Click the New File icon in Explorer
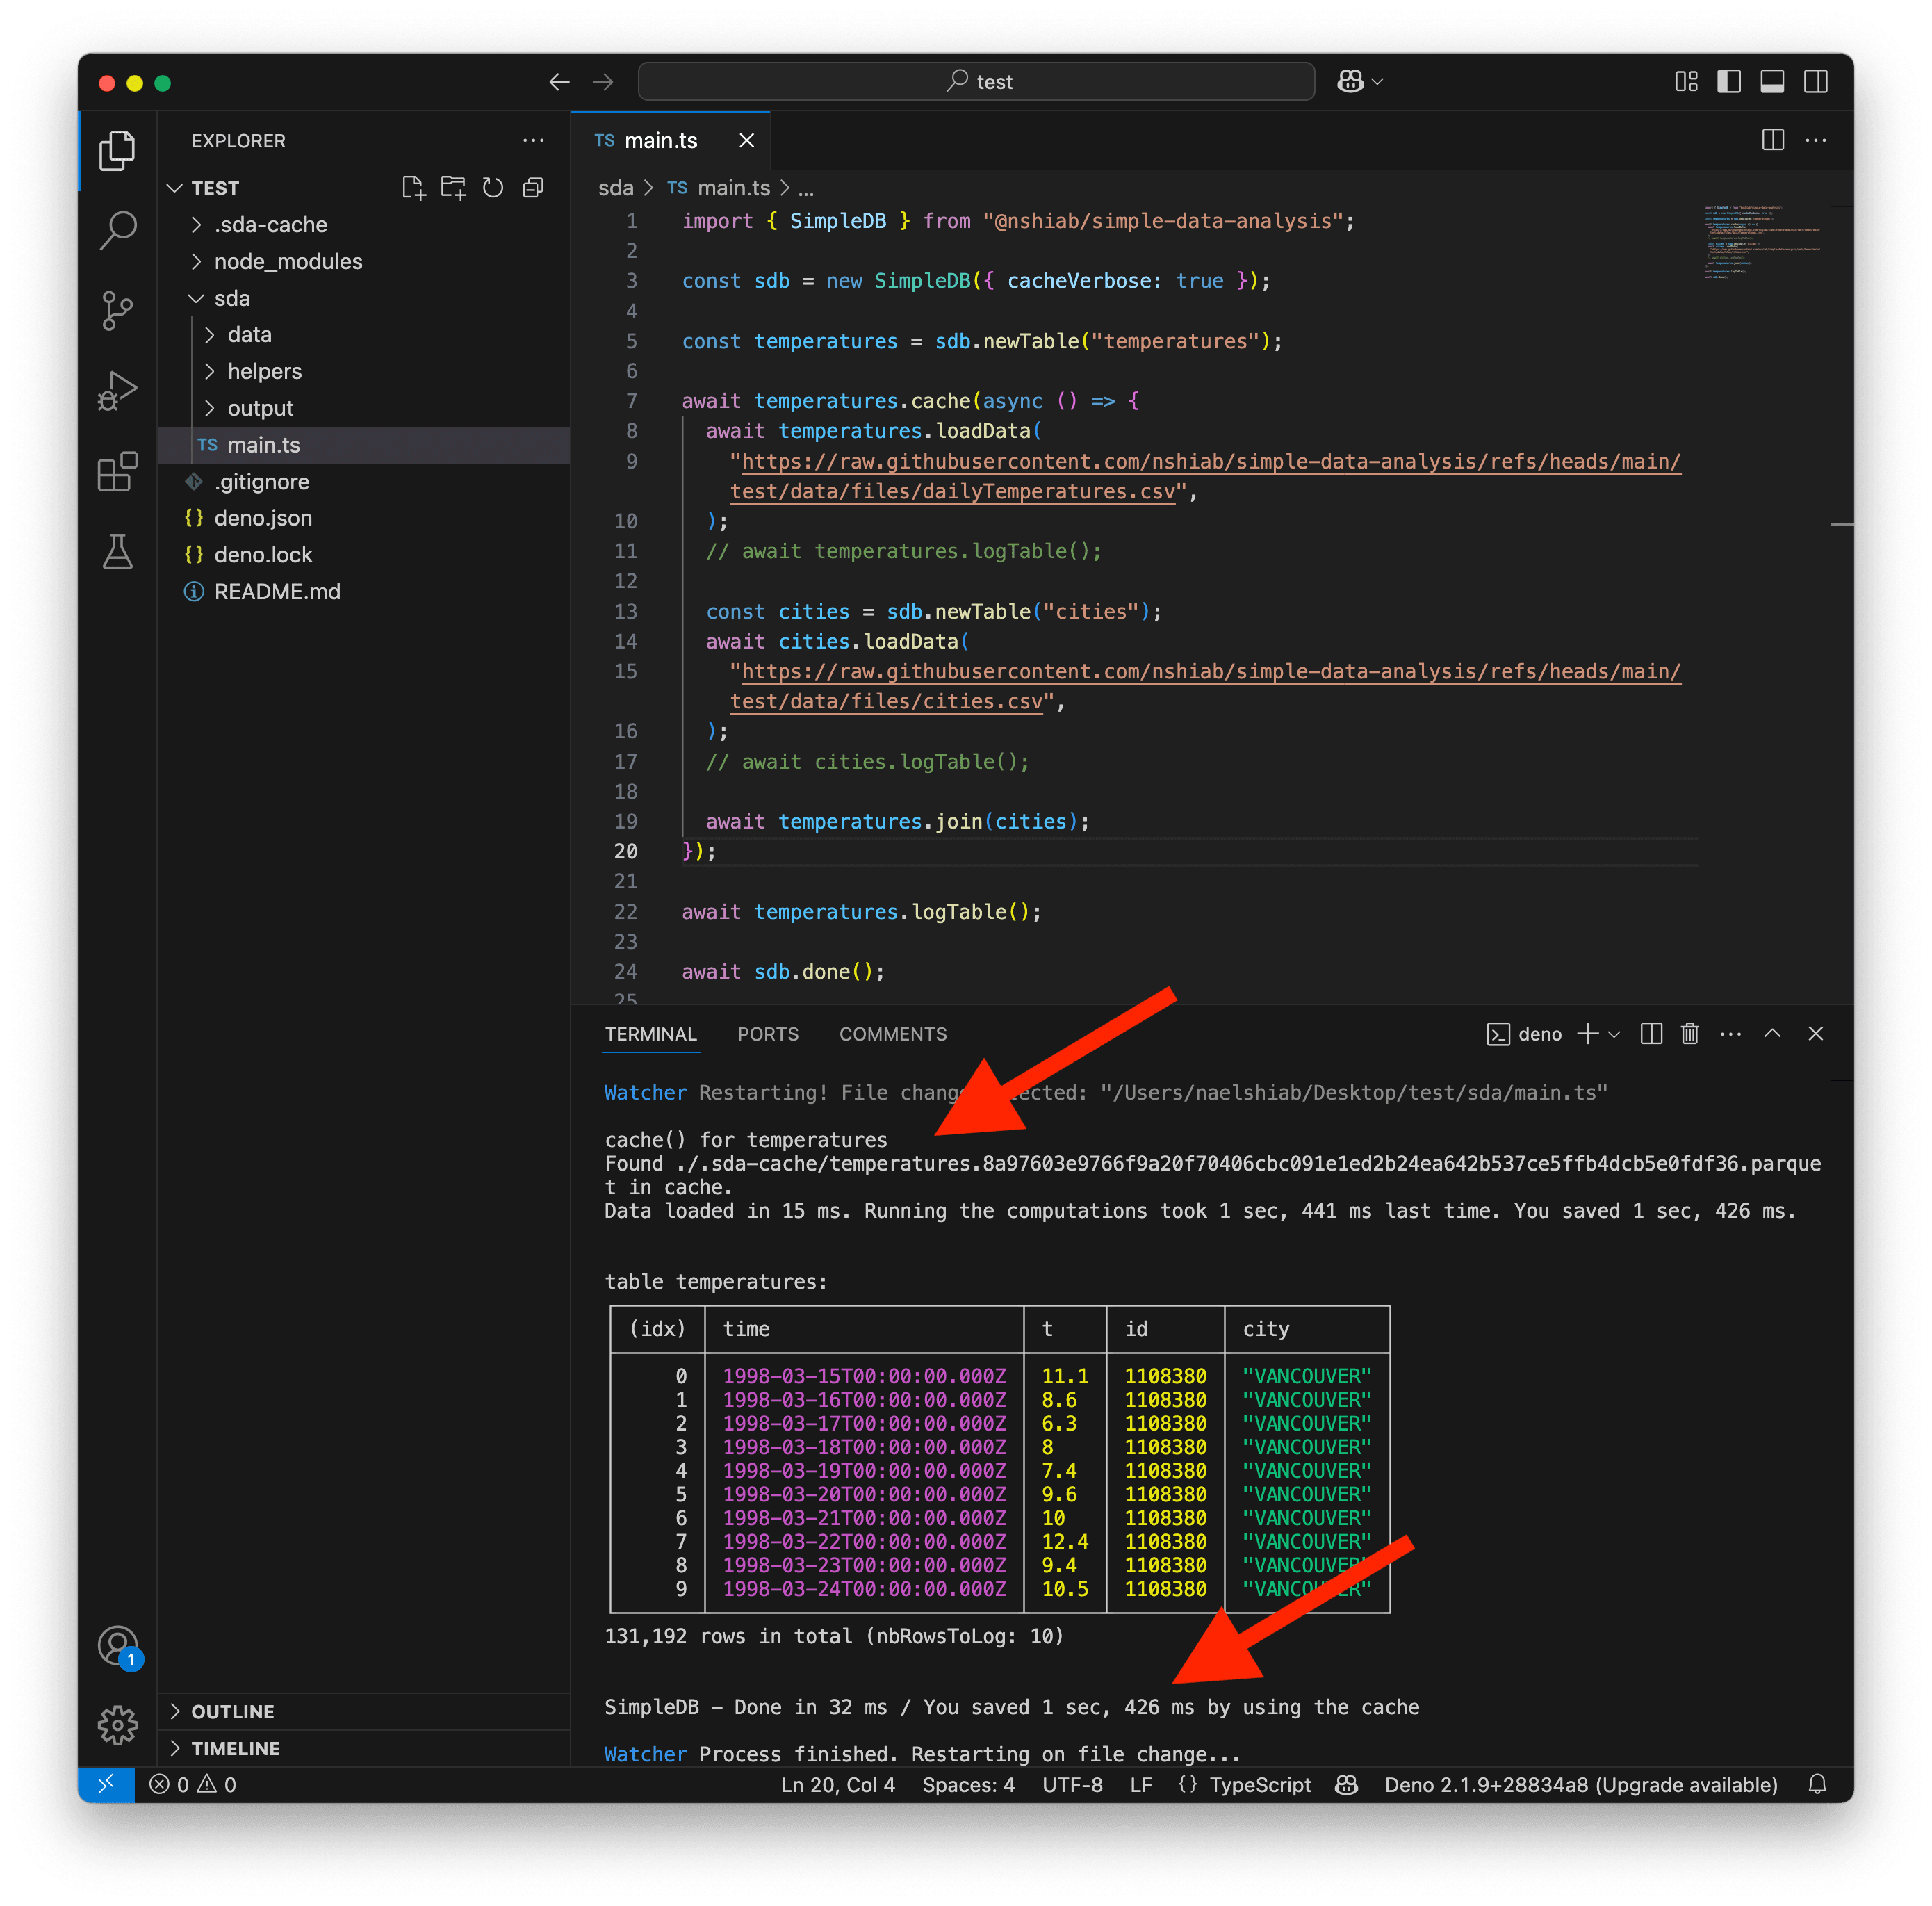 point(413,188)
